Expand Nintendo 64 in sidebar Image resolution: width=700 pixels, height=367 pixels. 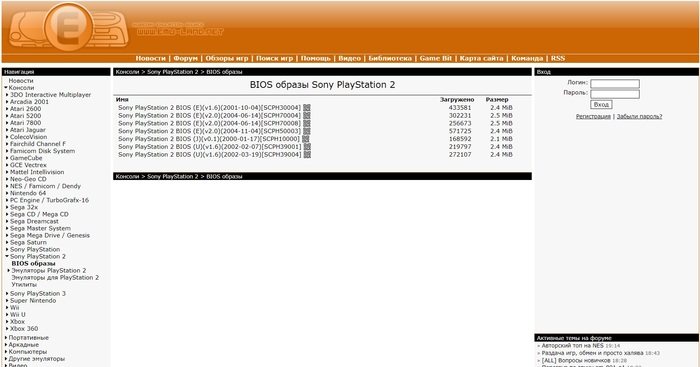pos(7,193)
